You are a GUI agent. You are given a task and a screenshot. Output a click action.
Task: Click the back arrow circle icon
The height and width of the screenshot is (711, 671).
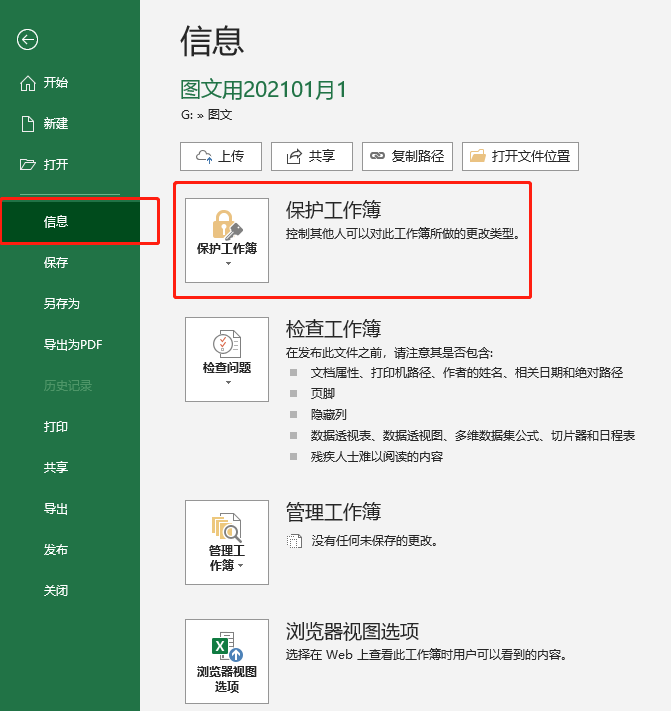(x=27, y=39)
